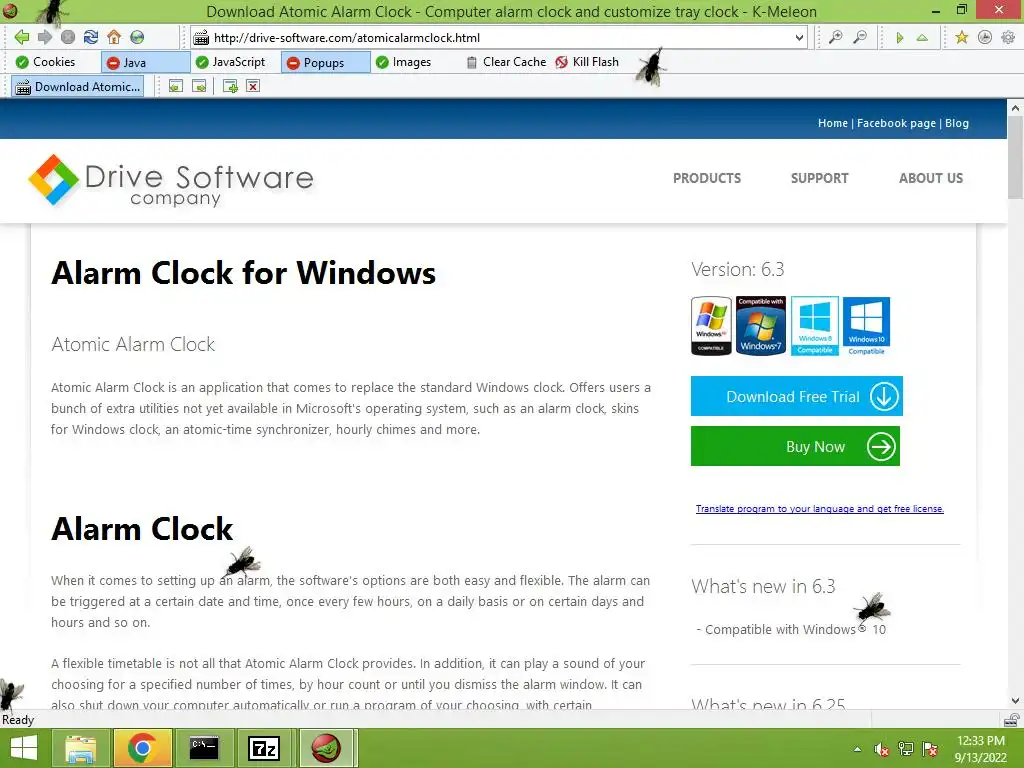Open Command Prompt from the taskbar
The image size is (1024, 768).
click(x=204, y=748)
